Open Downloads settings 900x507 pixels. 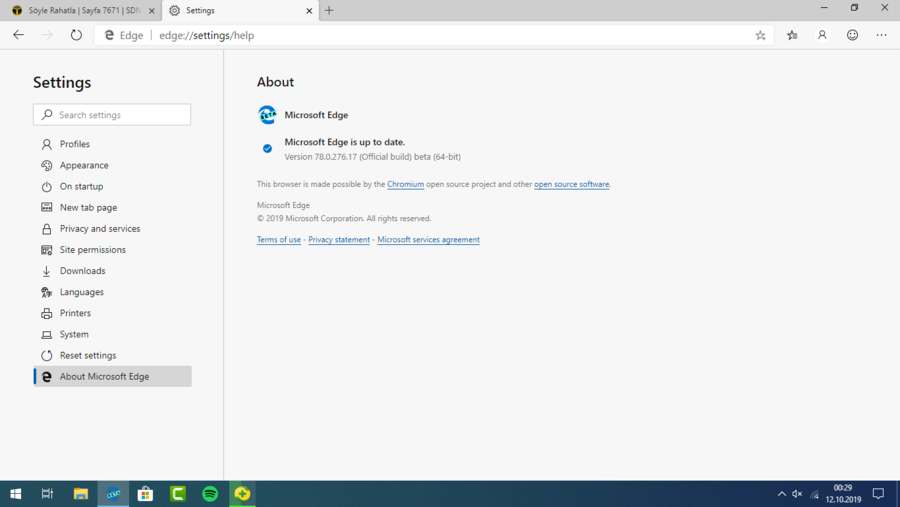pos(112,271)
